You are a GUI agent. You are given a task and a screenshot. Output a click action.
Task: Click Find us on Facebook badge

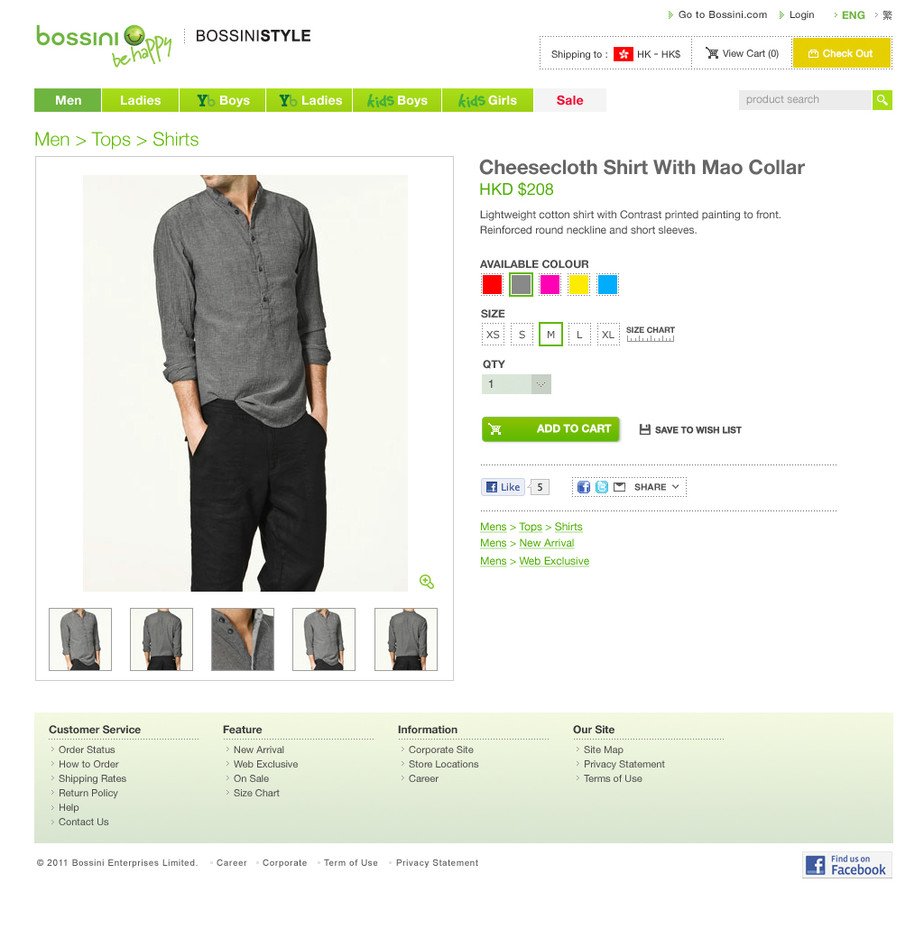pos(847,865)
